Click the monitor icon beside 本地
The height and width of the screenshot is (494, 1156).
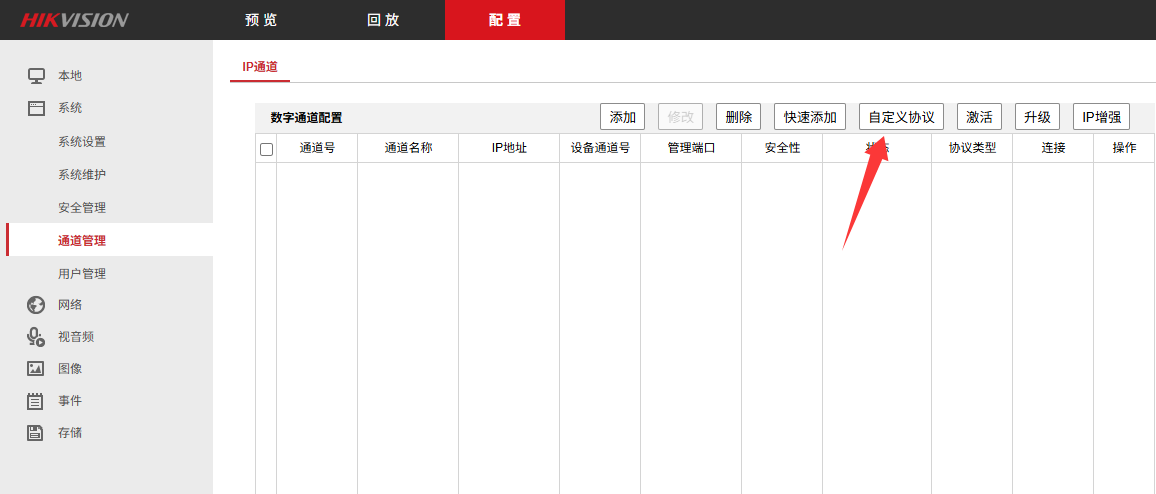36,76
